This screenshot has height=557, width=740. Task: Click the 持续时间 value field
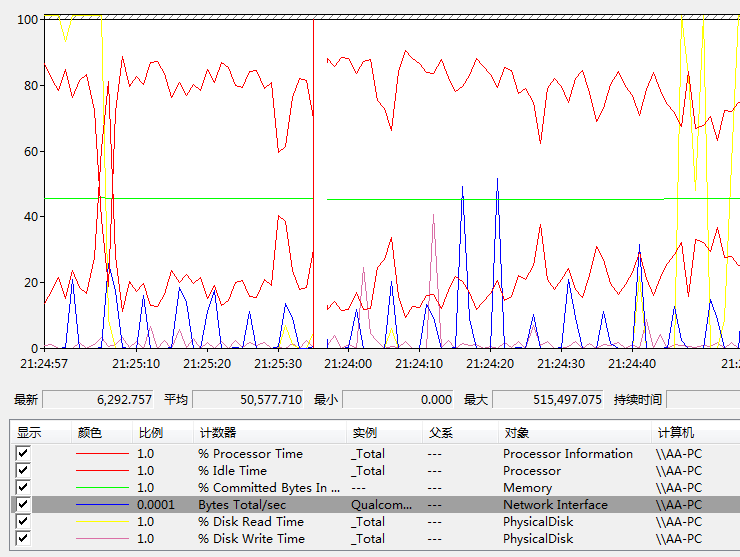click(703, 400)
